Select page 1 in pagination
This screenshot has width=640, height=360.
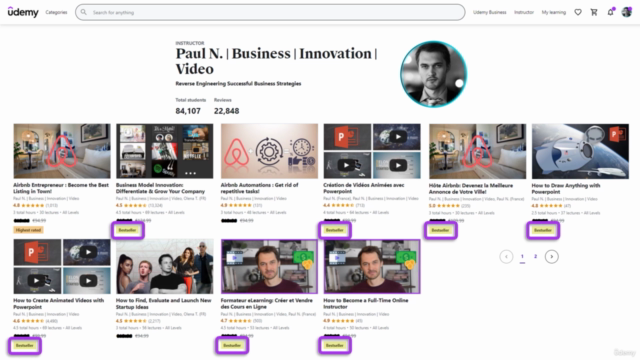[522, 256]
